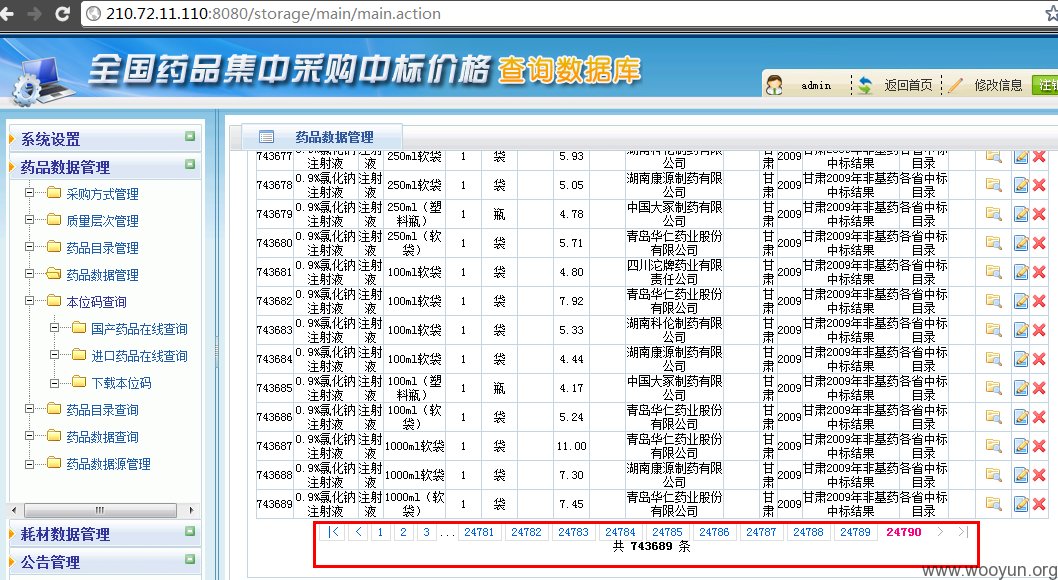Delete record 743684 red X icon
The height and width of the screenshot is (580, 1058).
point(1039,359)
